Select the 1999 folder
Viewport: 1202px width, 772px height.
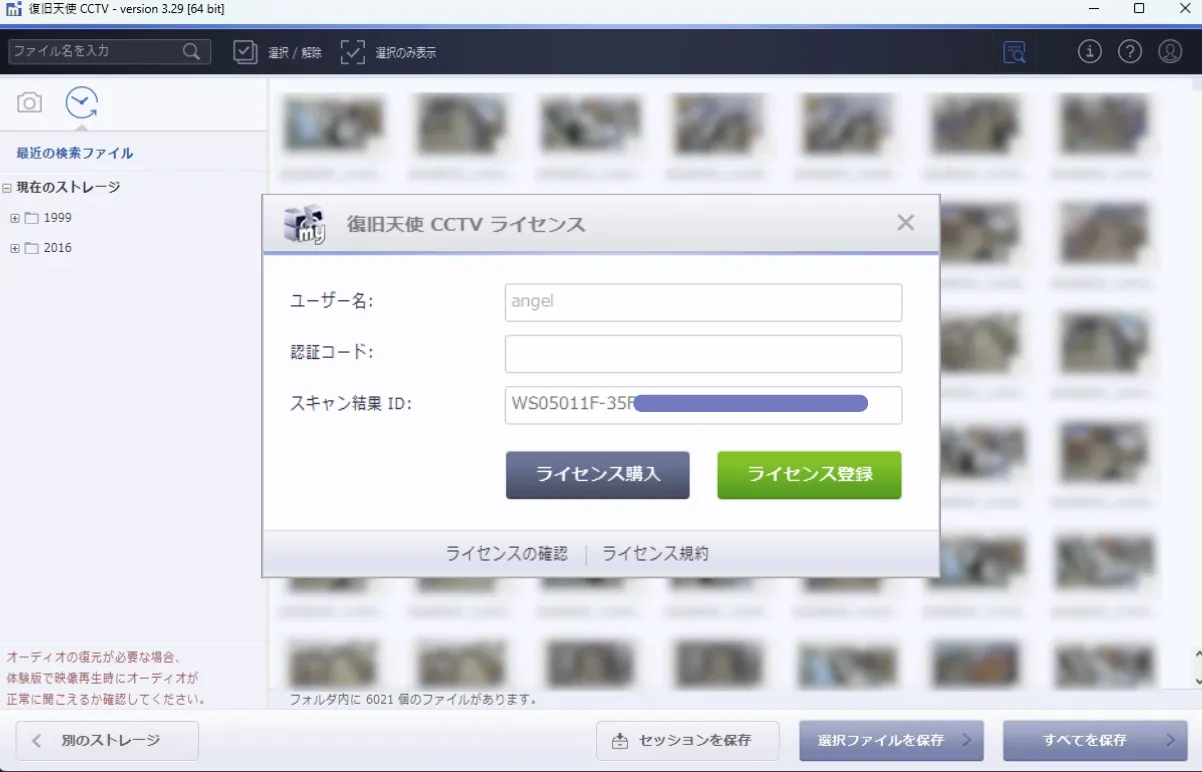(57, 218)
